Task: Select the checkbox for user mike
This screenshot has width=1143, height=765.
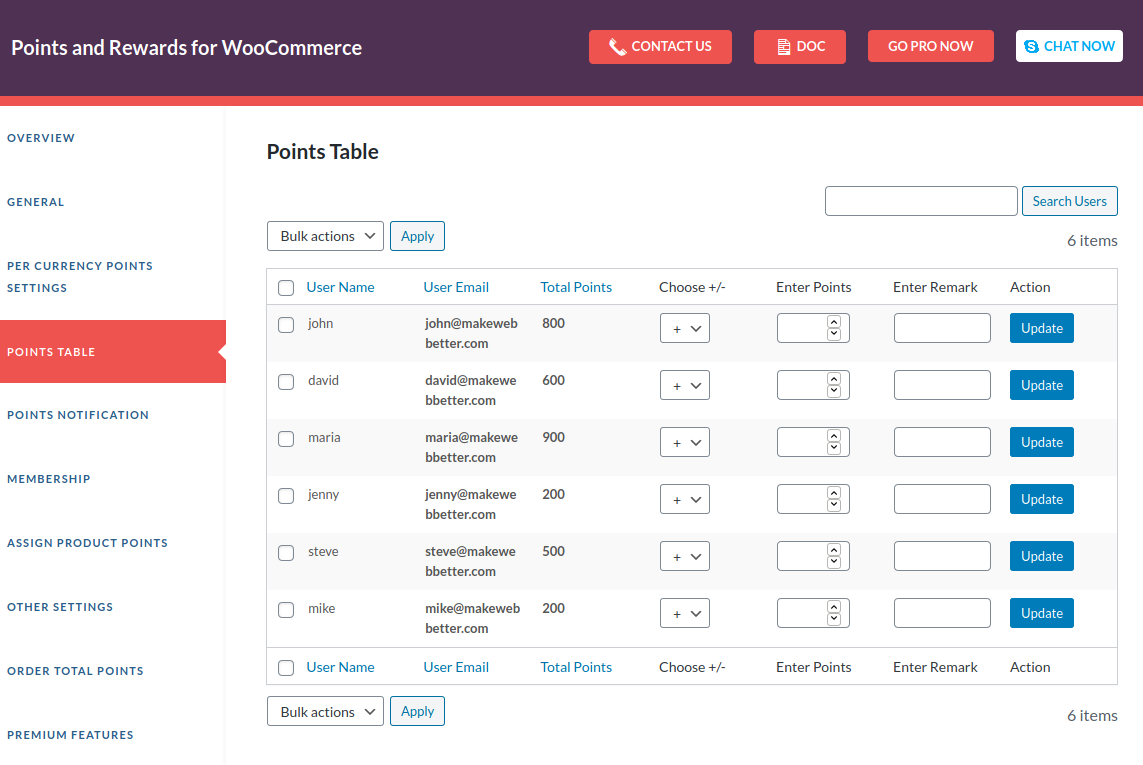Action: [x=286, y=610]
